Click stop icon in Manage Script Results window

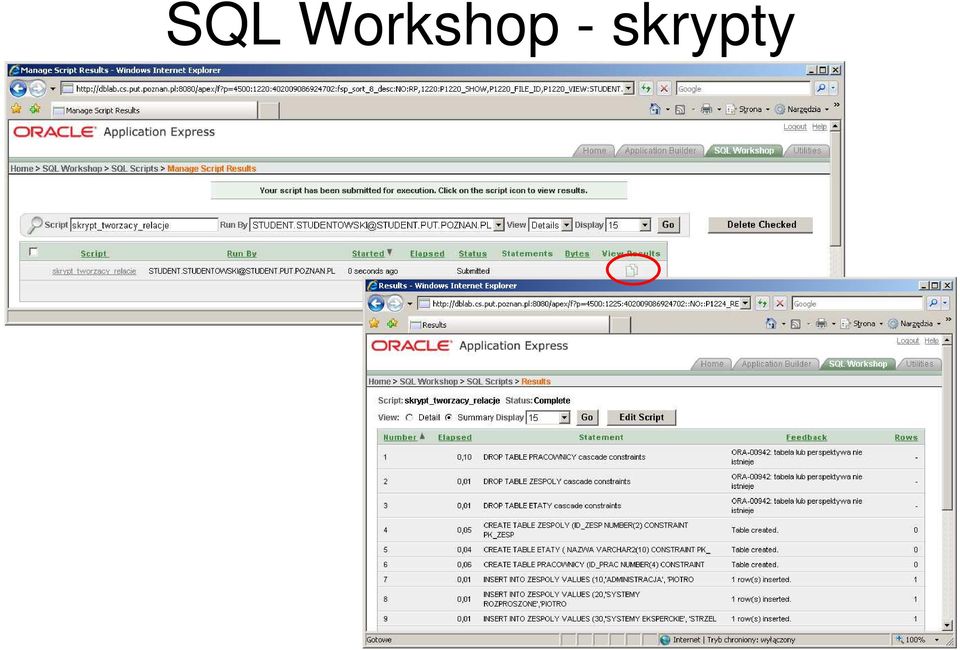pos(664,89)
